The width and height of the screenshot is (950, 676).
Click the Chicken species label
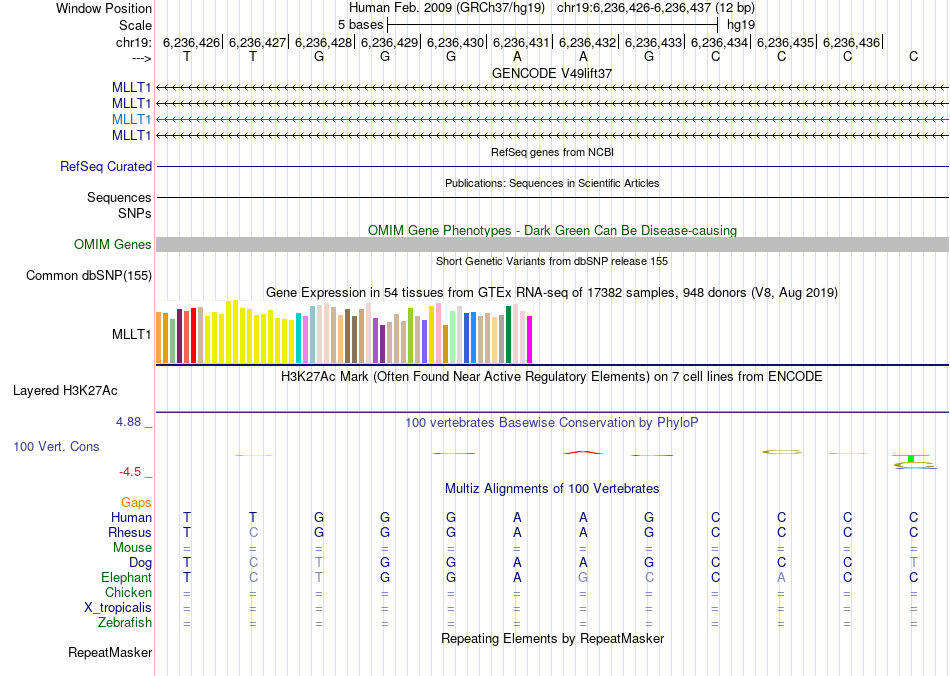[x=128, y=592]
